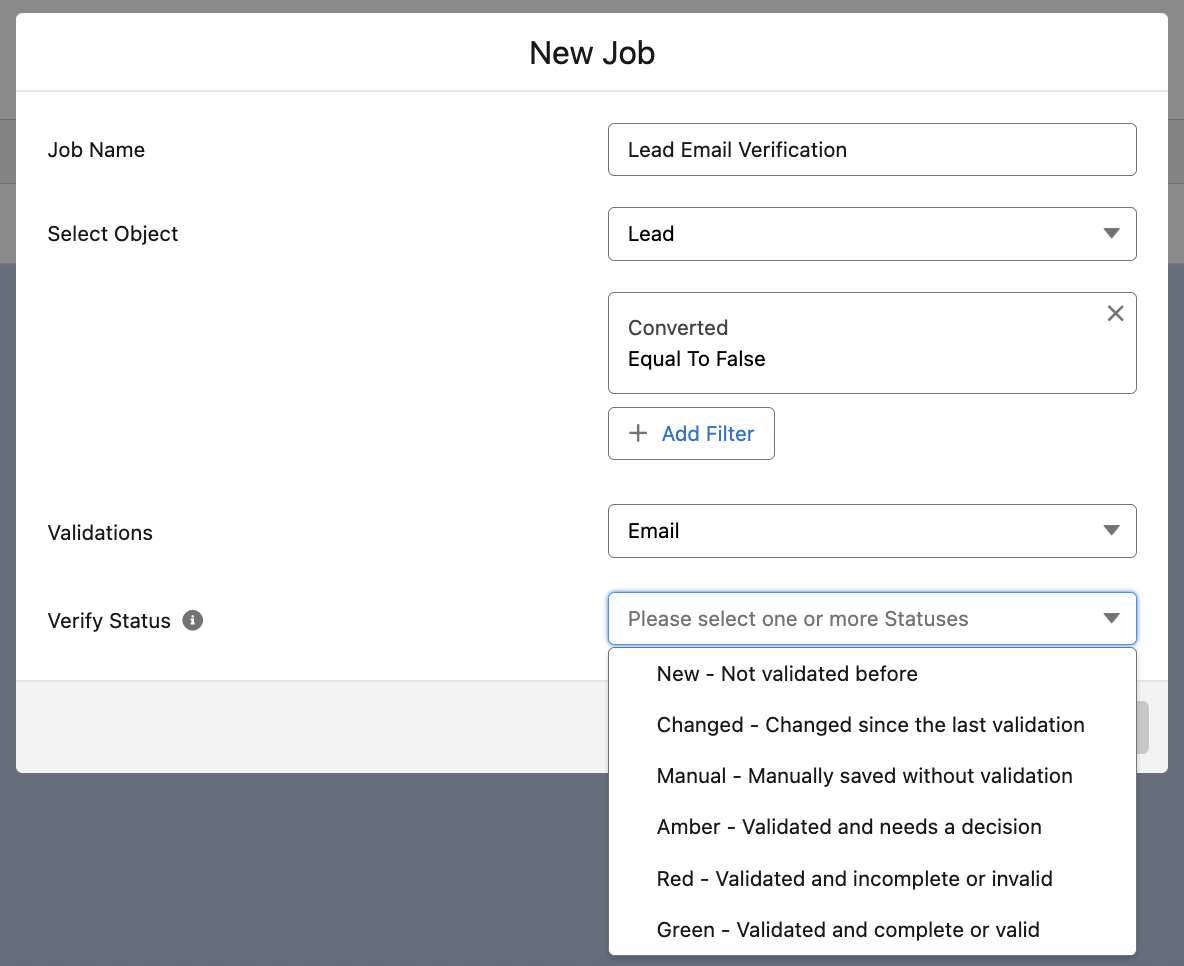Viewport: 1184px width, 966px height.
Task: Pick Manual - Manually saved without validation
Action: 864,776
